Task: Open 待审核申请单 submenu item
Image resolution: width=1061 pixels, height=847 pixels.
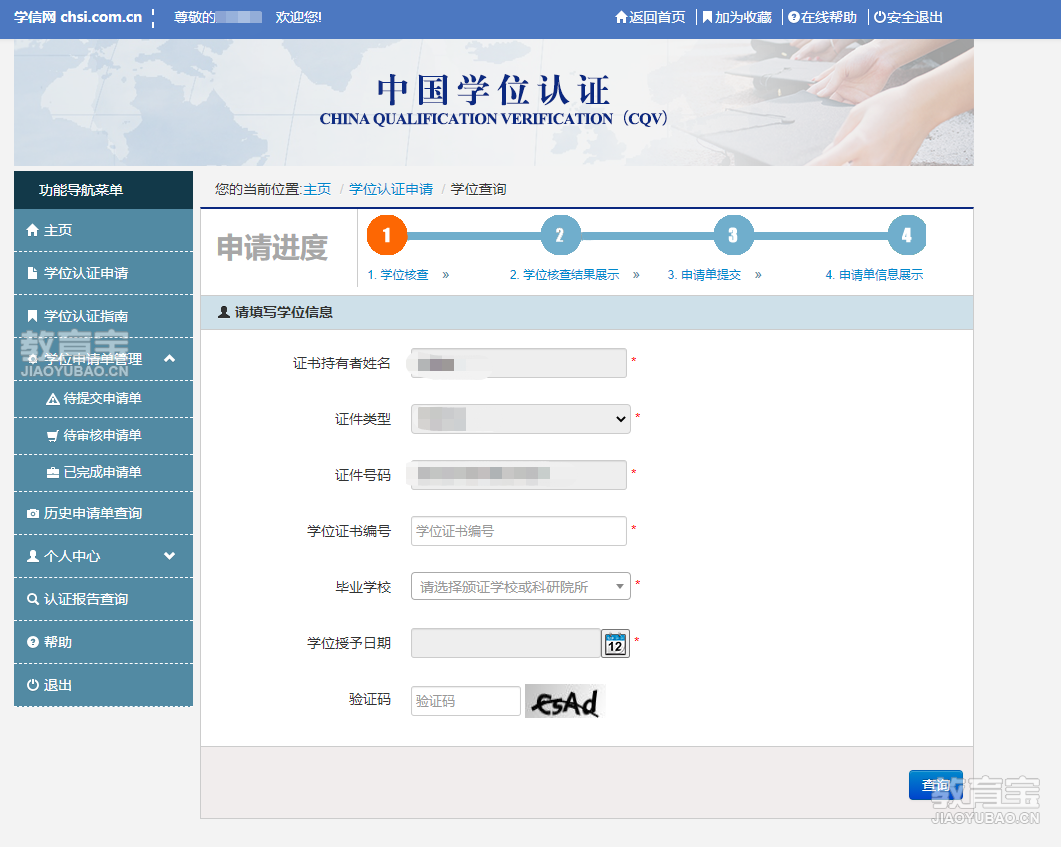Action: point(103,436)
